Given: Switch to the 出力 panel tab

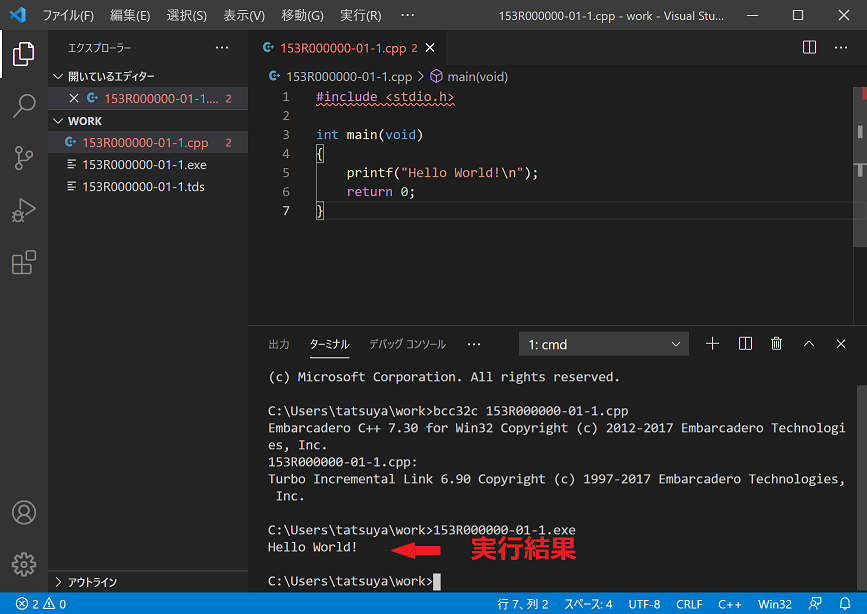Looking at the screenshot, I should coord(279,344).
